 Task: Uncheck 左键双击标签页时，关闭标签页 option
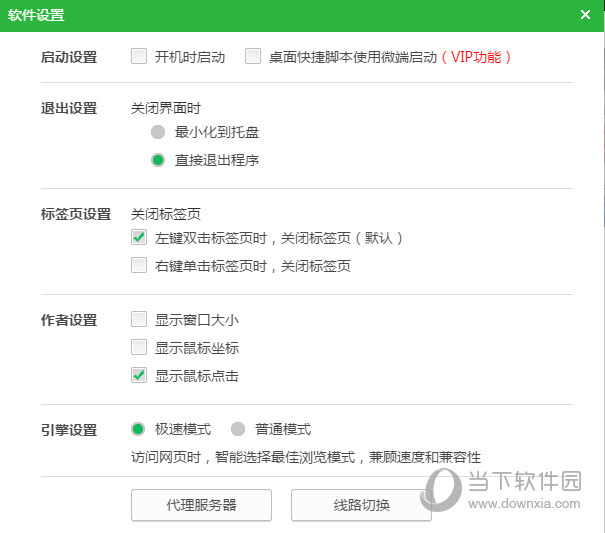coord(139,237)
